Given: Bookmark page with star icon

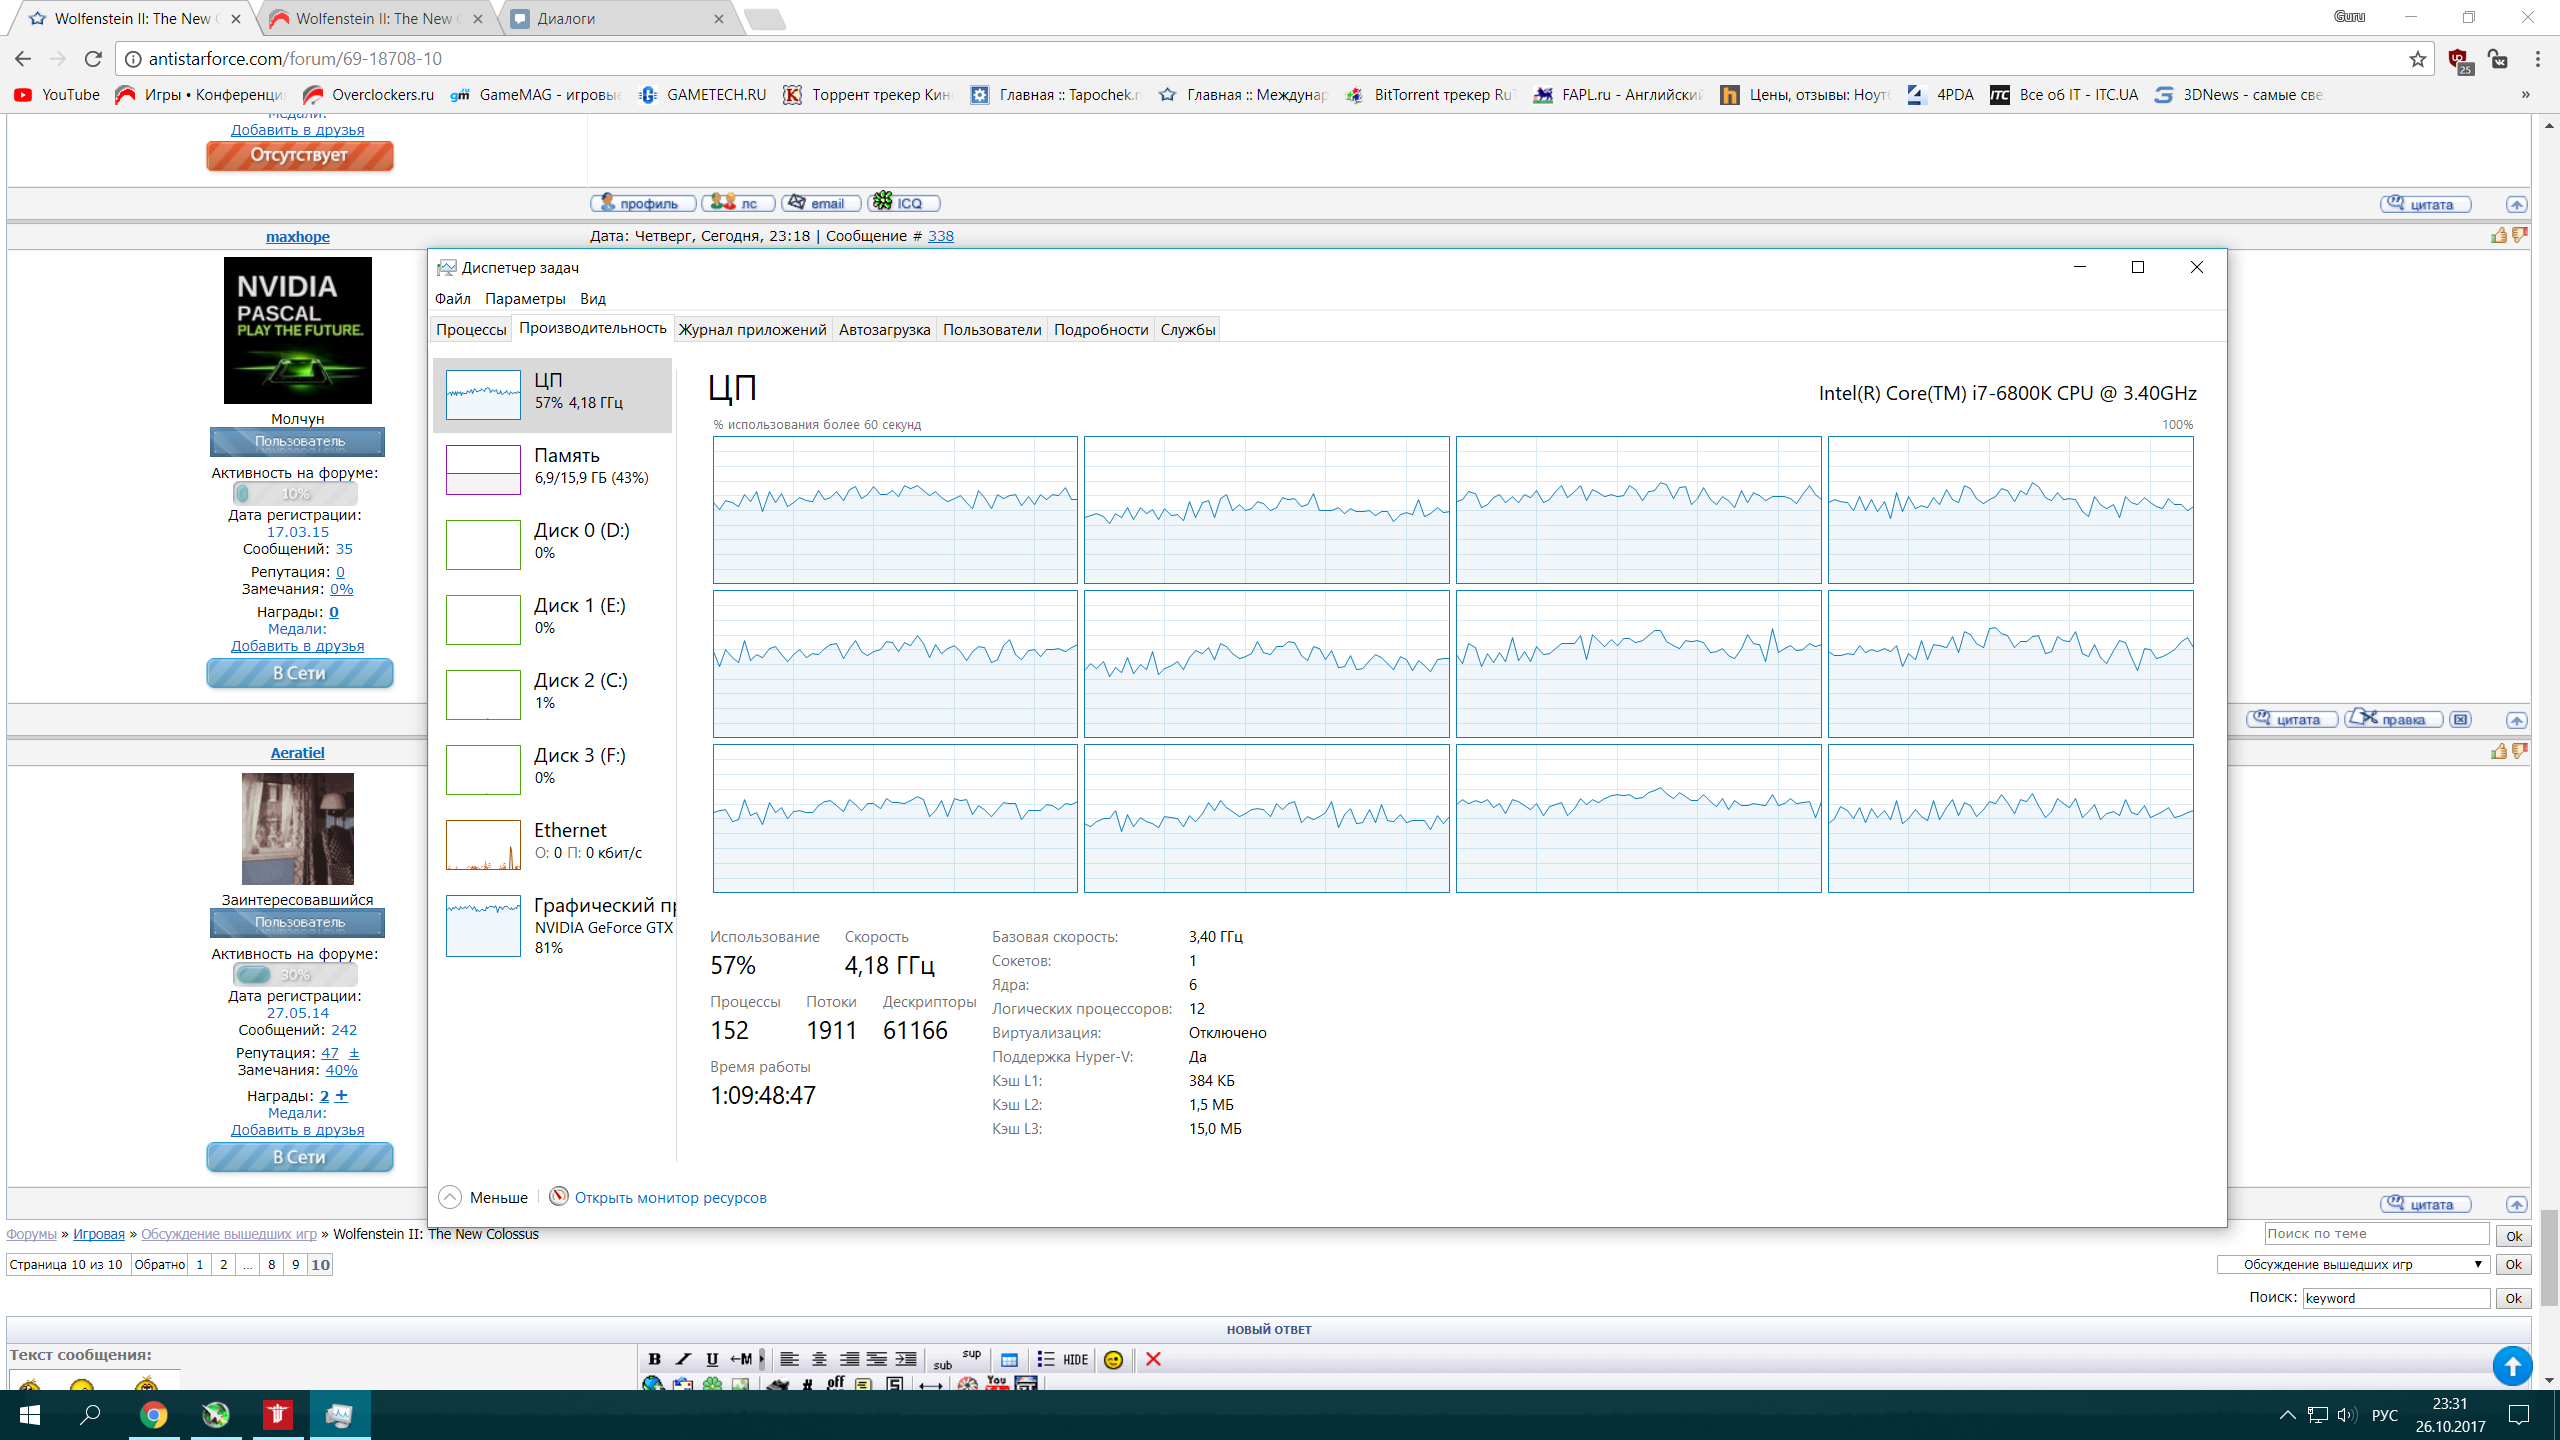Looking at the screenshot, I should click(2418, 59).
